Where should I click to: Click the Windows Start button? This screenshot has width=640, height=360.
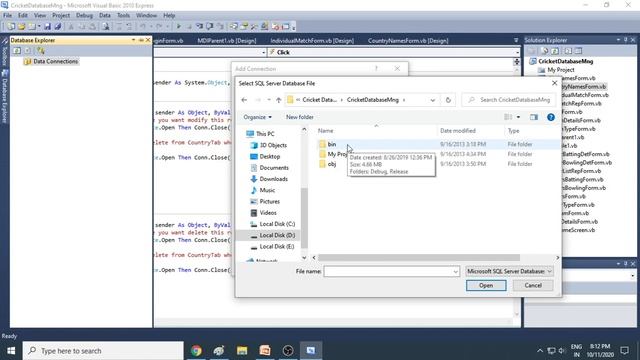click(x=11, y=351)
